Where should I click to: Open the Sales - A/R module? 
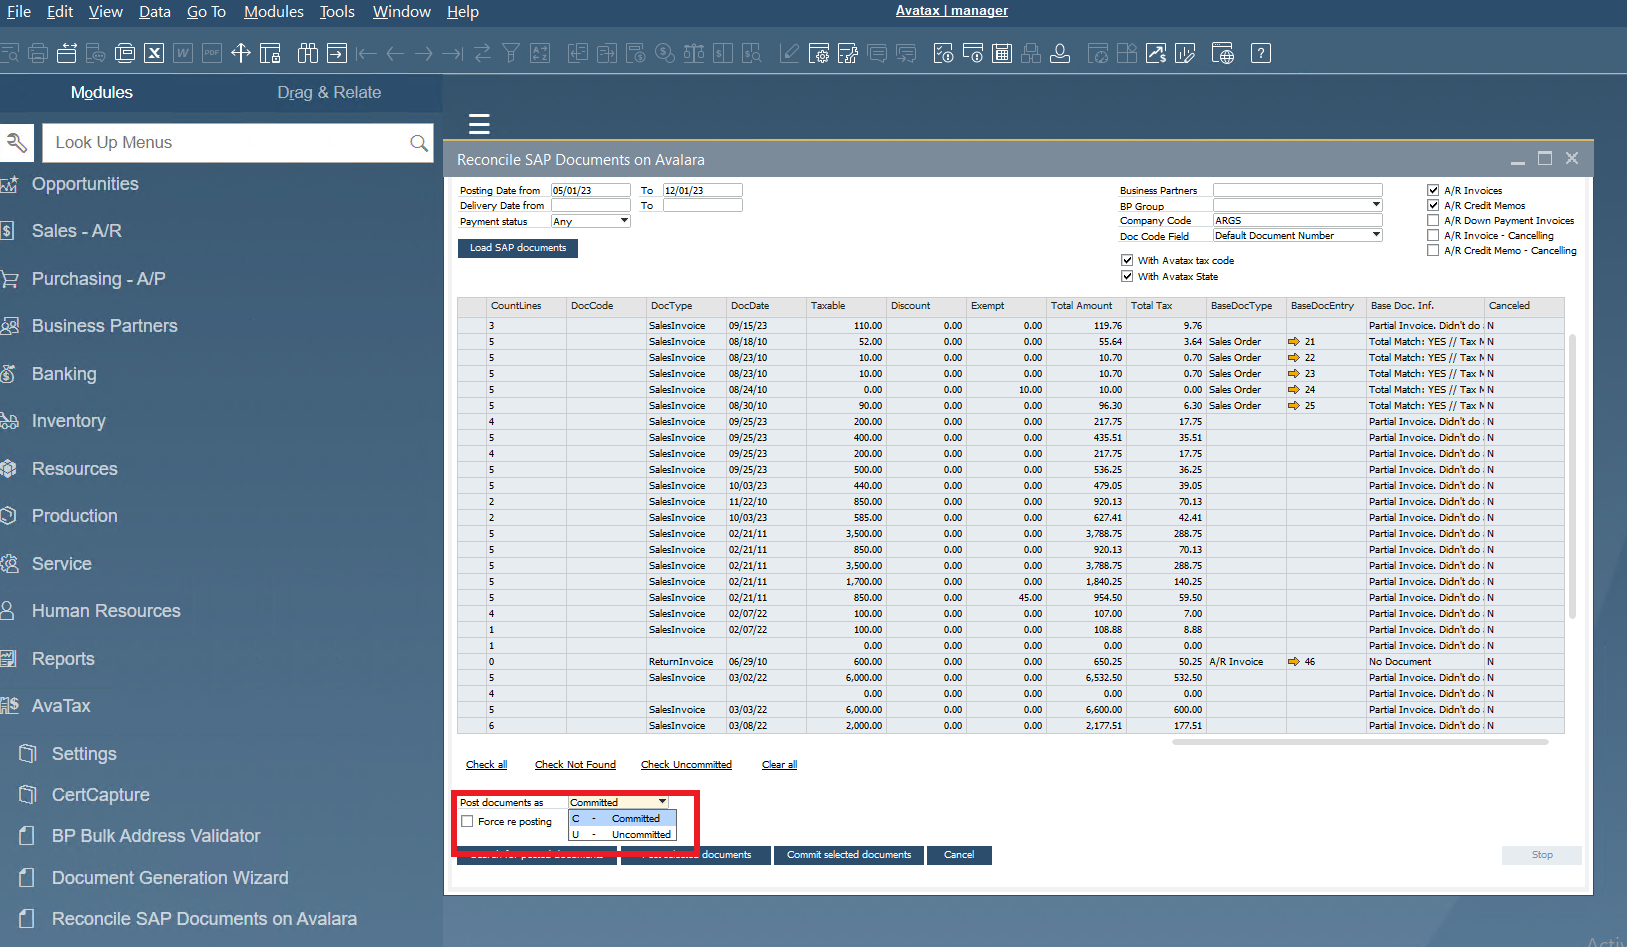click(76, 231)
